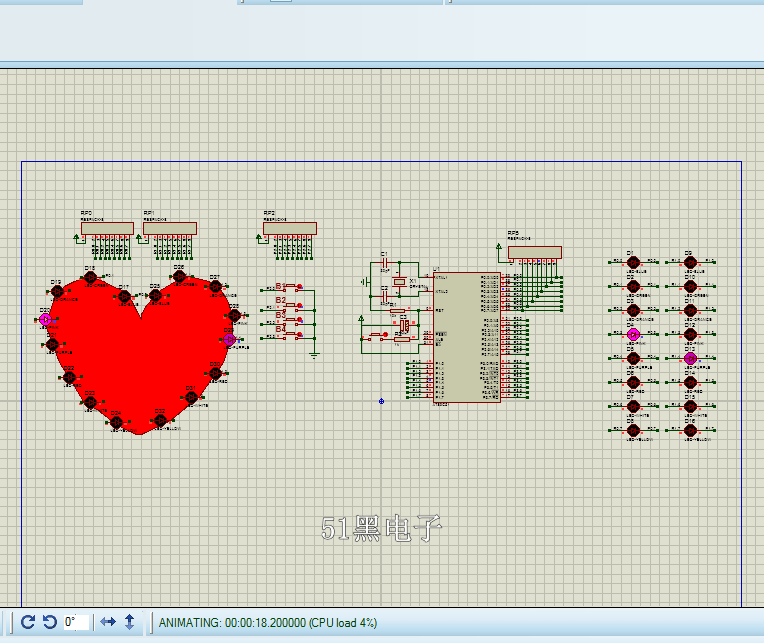Select LED D19 on the heart
Screen dimensions: 764x643
tap(57, 291)
